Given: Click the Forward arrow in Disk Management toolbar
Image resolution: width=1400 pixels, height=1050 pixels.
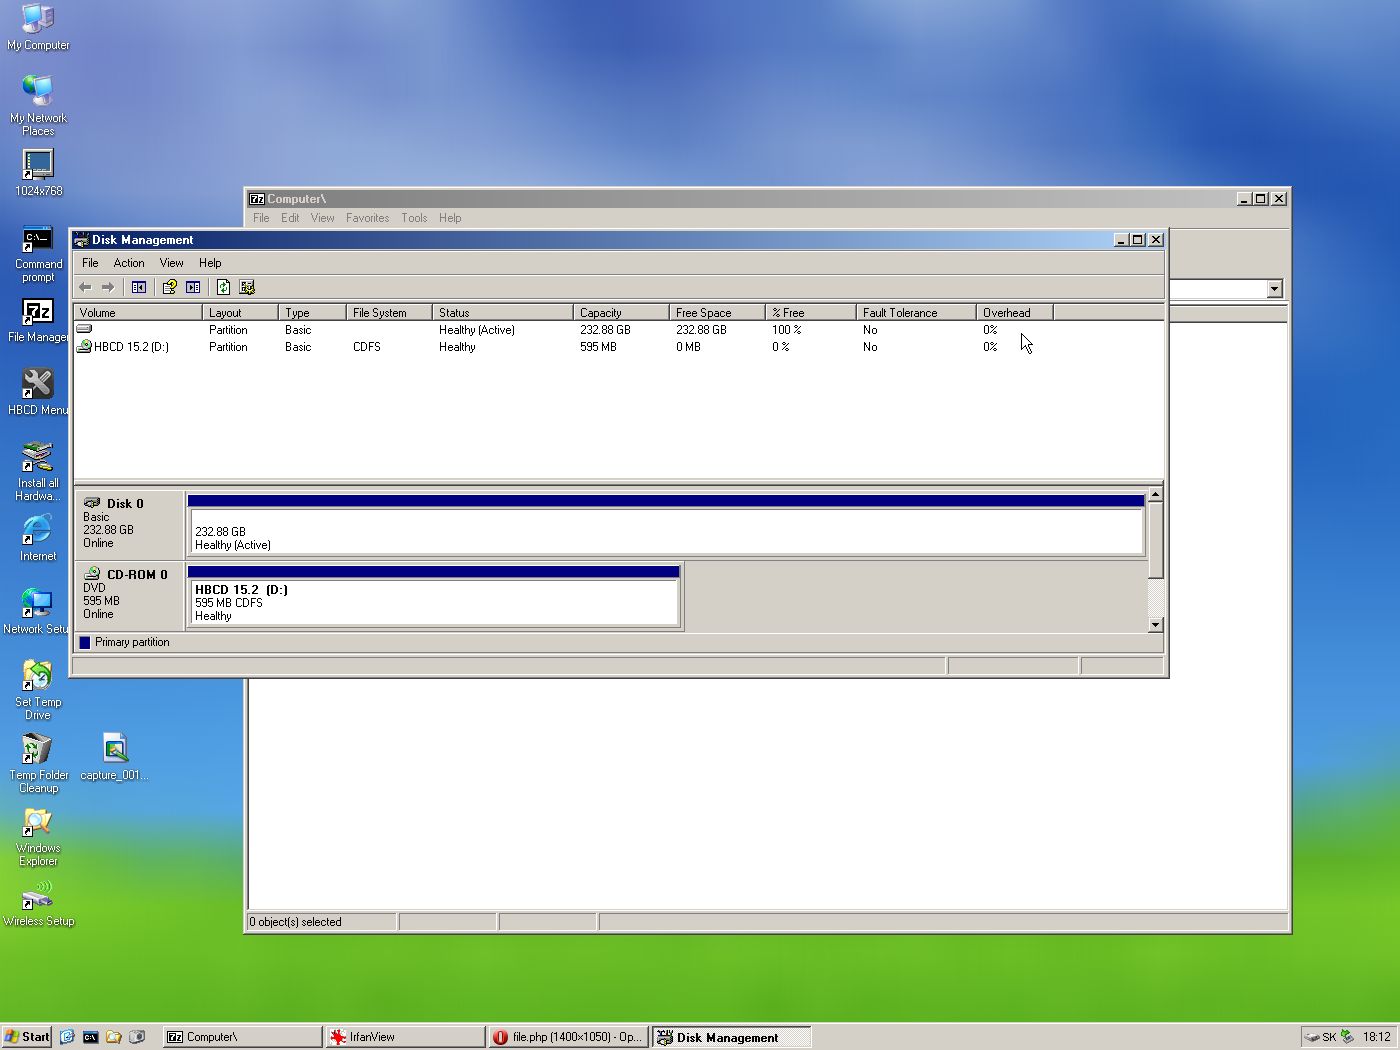Looking at the screenshot, I should 108,287.
